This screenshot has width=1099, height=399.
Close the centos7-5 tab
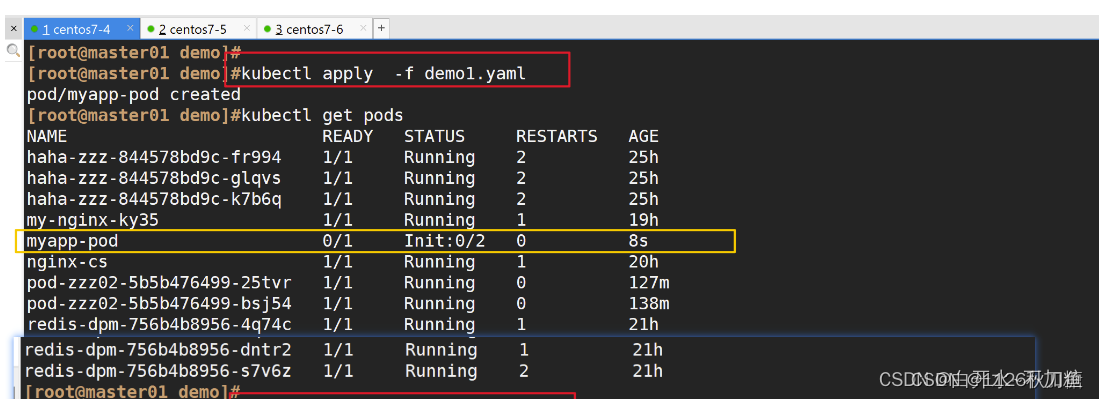pyautogui.click(x=247, y=29)
